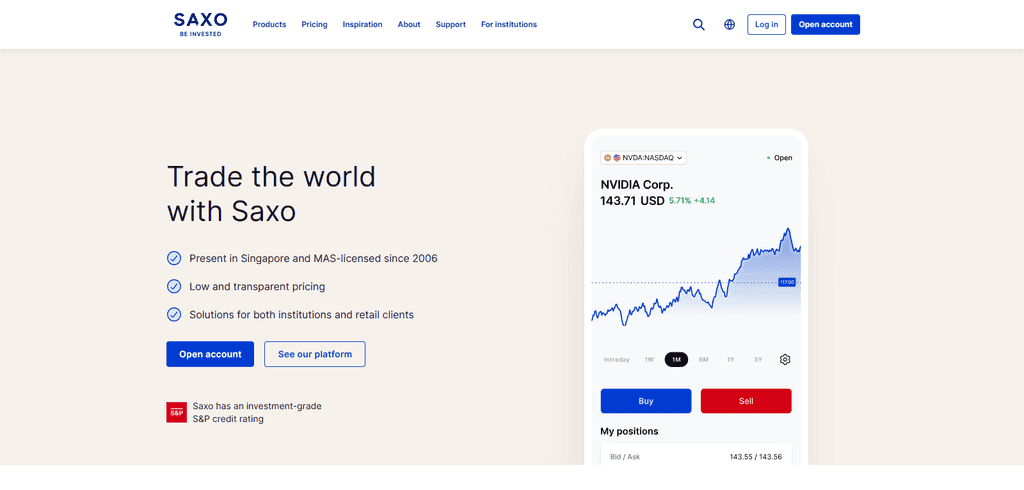Open the Support menu

point(451,25)
